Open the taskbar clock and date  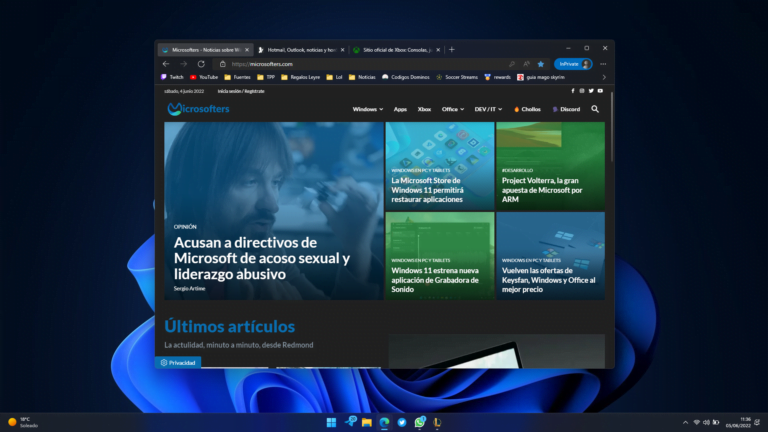[x=739, y=422]
